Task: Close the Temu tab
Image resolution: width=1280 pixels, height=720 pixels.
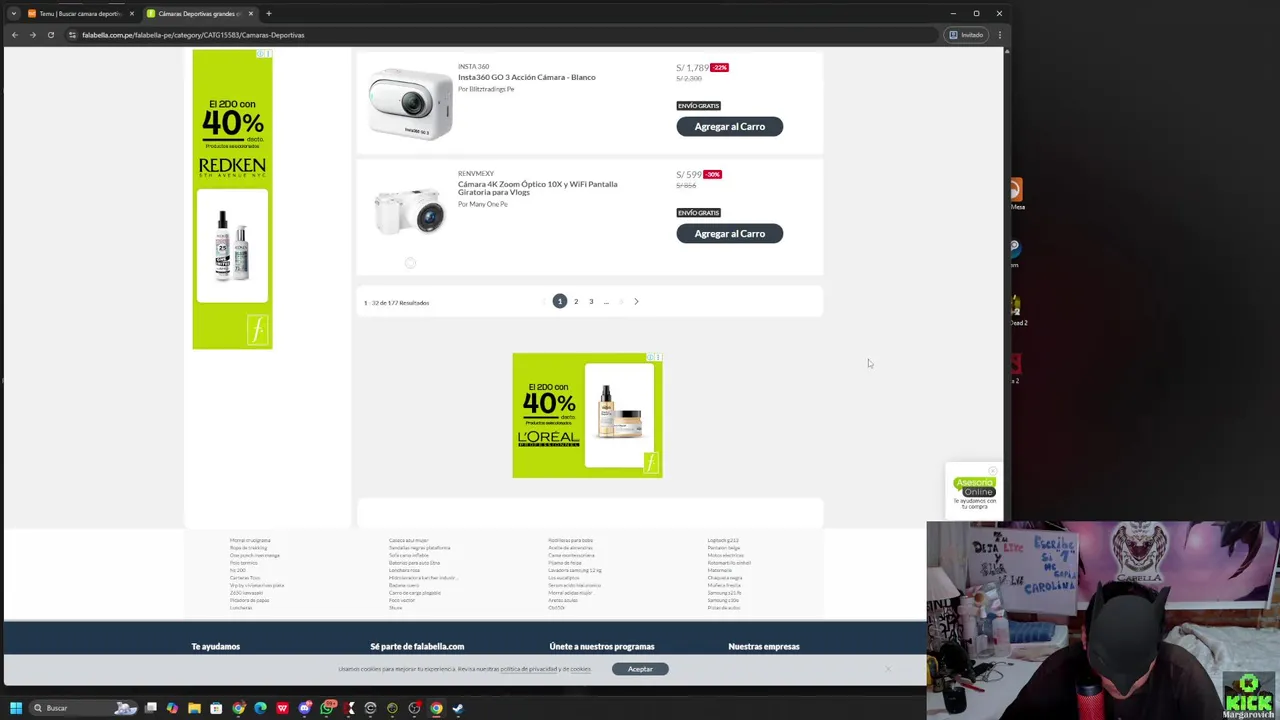Action: click(x=131, y=13)
